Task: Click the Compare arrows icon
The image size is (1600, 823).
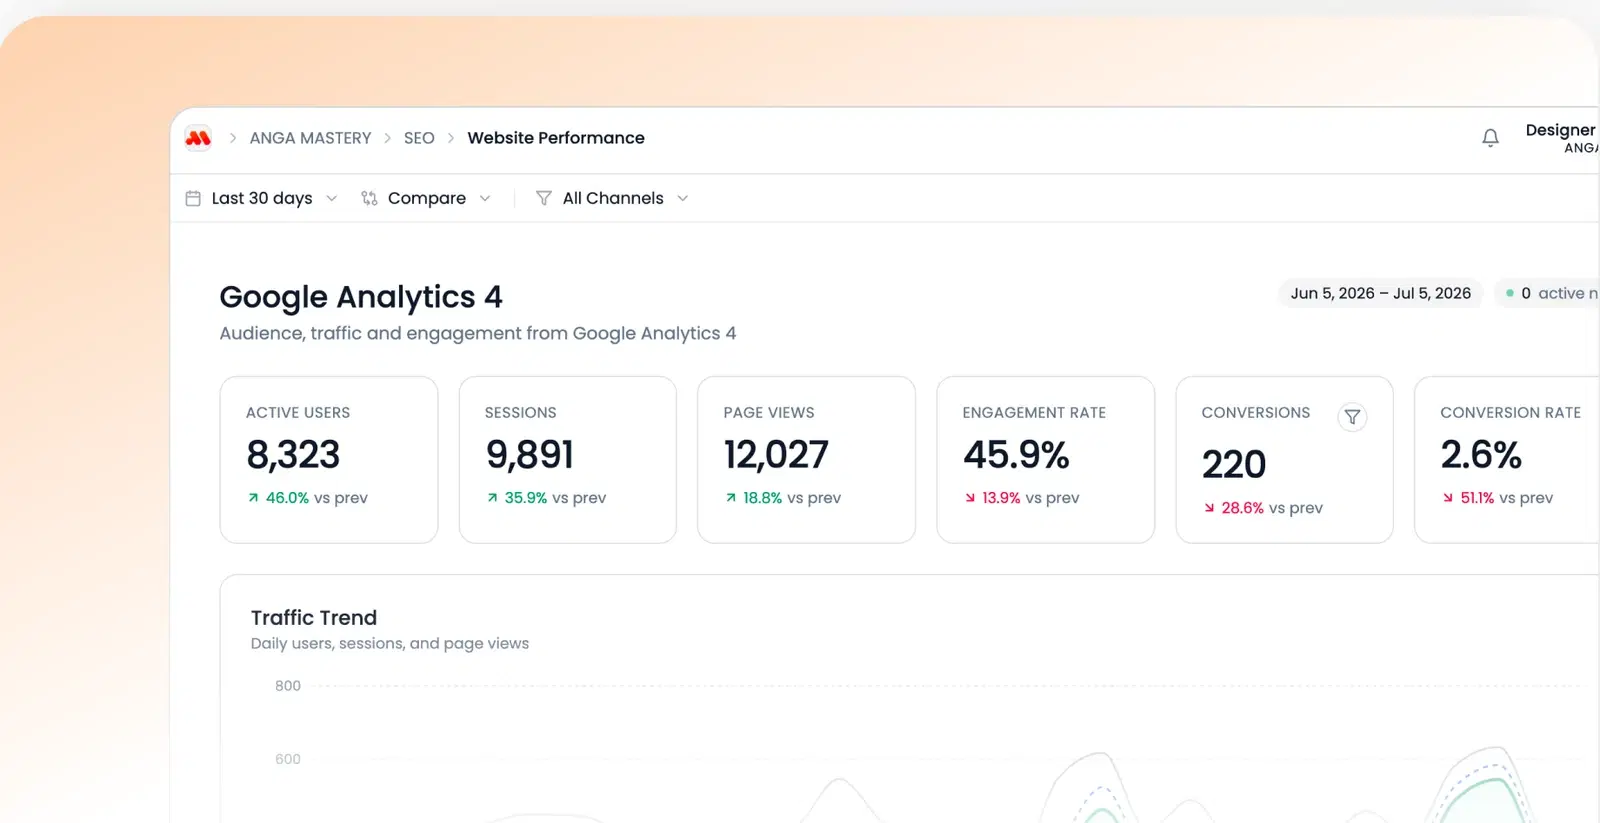Action: click(369, 198)
